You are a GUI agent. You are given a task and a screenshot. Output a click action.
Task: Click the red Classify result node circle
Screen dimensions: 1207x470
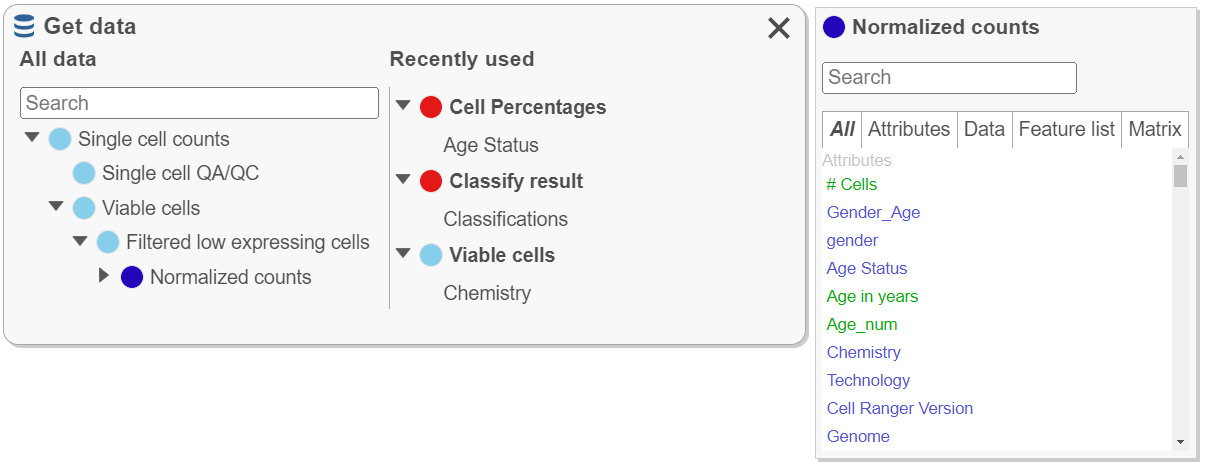(x=431, y=181)
